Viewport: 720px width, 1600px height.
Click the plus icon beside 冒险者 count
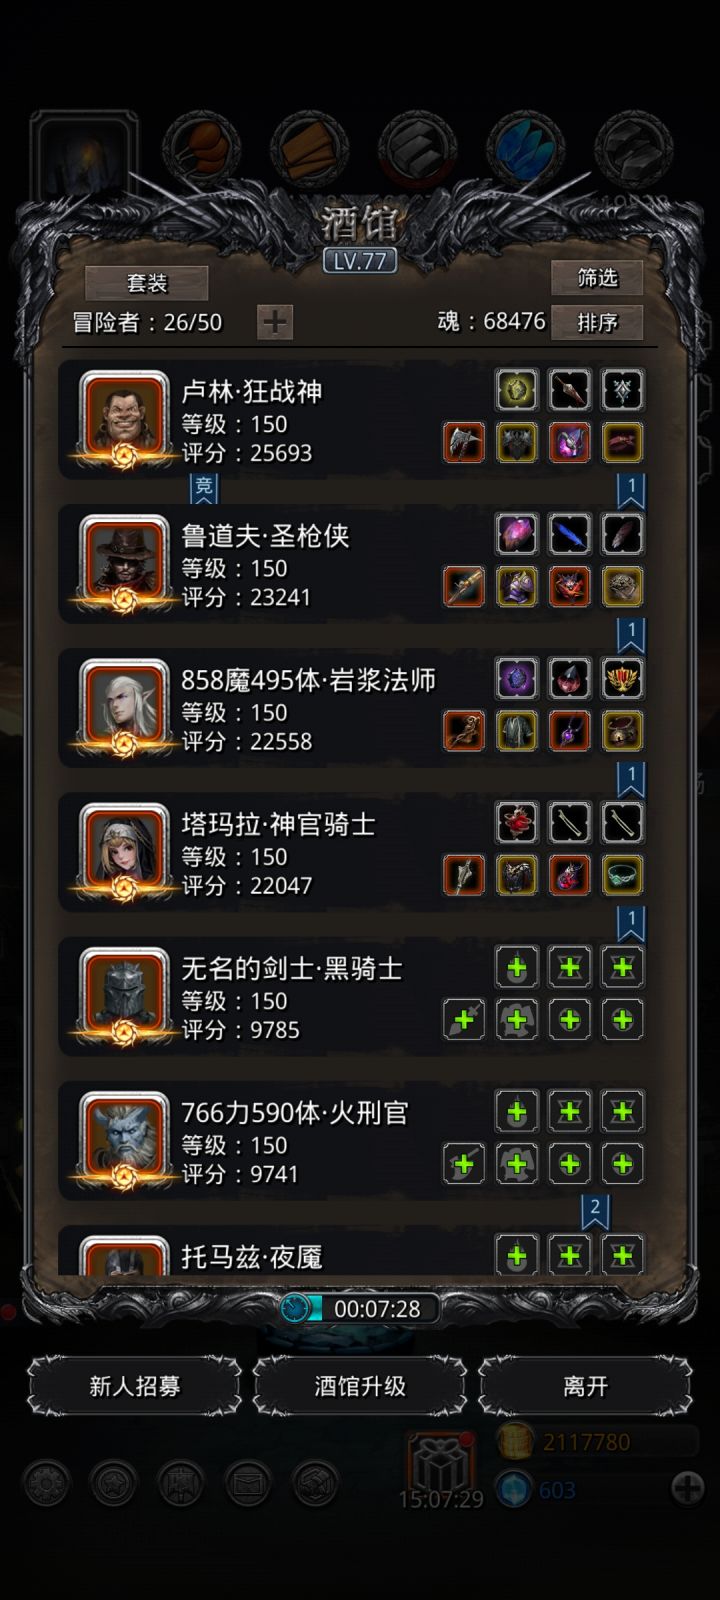tap(275, 322)
